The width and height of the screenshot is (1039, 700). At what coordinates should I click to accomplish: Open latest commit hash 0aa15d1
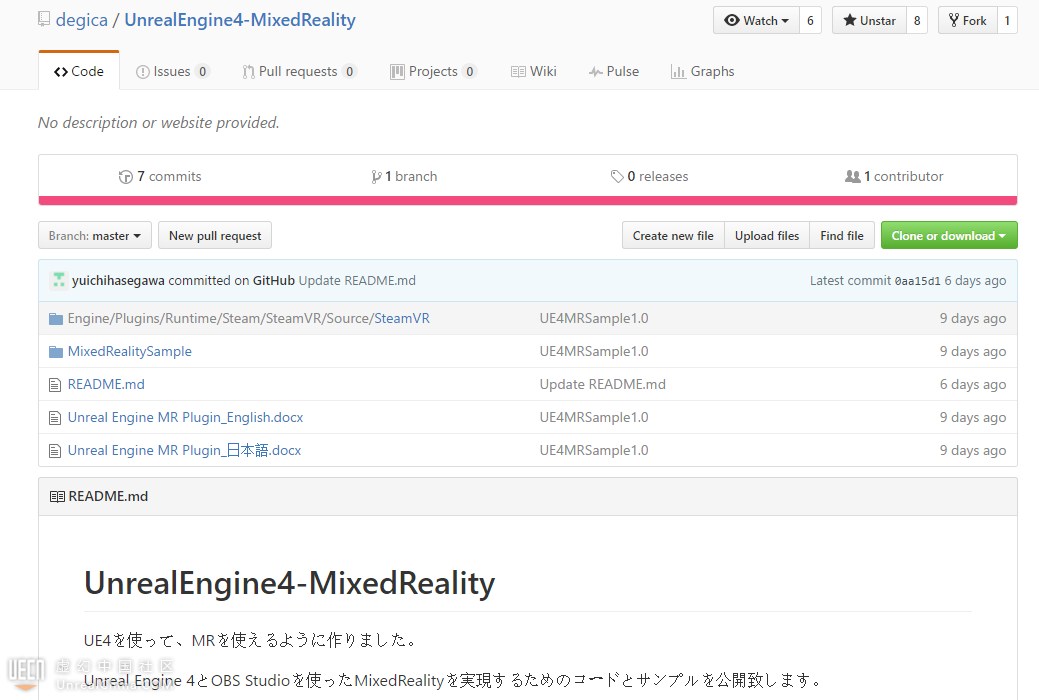(x=917, y=281)
